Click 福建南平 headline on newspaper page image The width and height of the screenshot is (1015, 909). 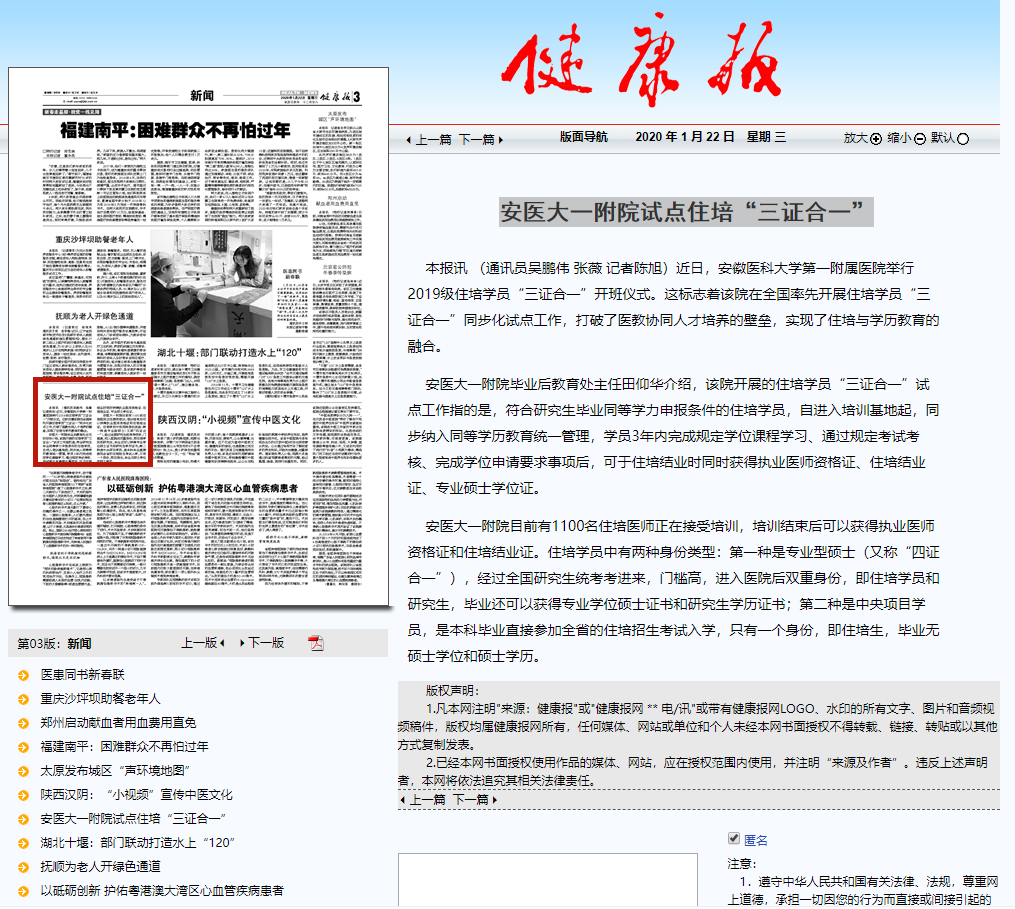[x=175, y=130]
